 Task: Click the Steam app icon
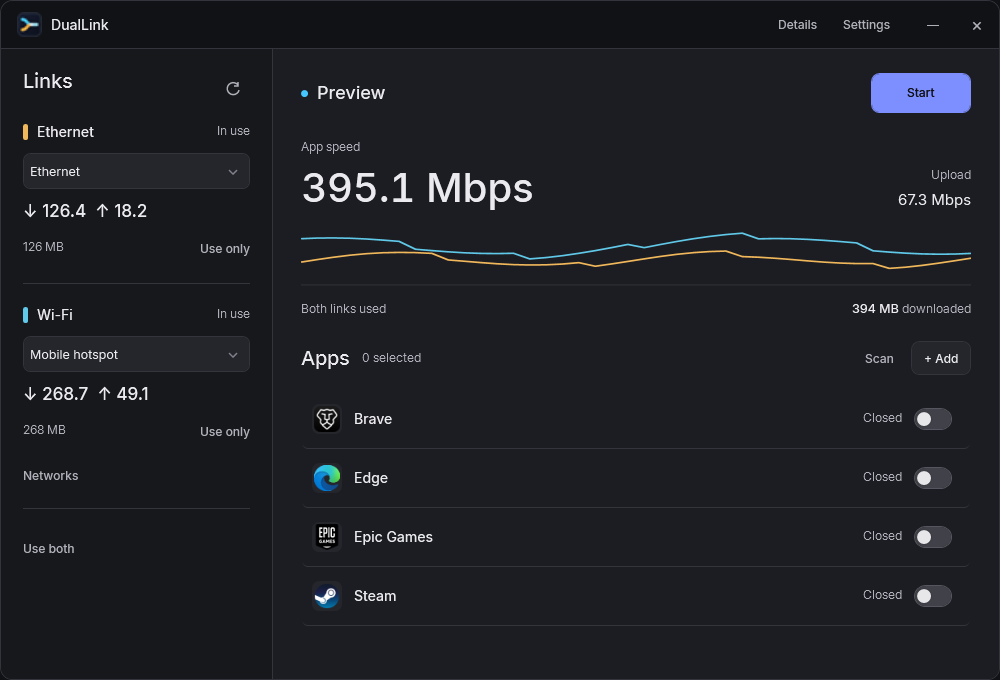(x=327, y=596)
